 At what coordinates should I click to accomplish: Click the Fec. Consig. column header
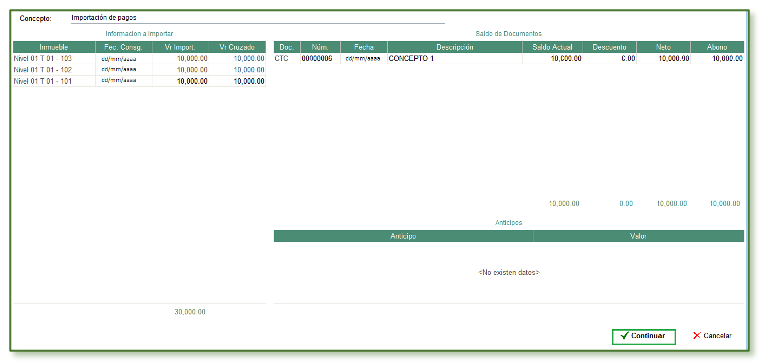click(124, 47)
